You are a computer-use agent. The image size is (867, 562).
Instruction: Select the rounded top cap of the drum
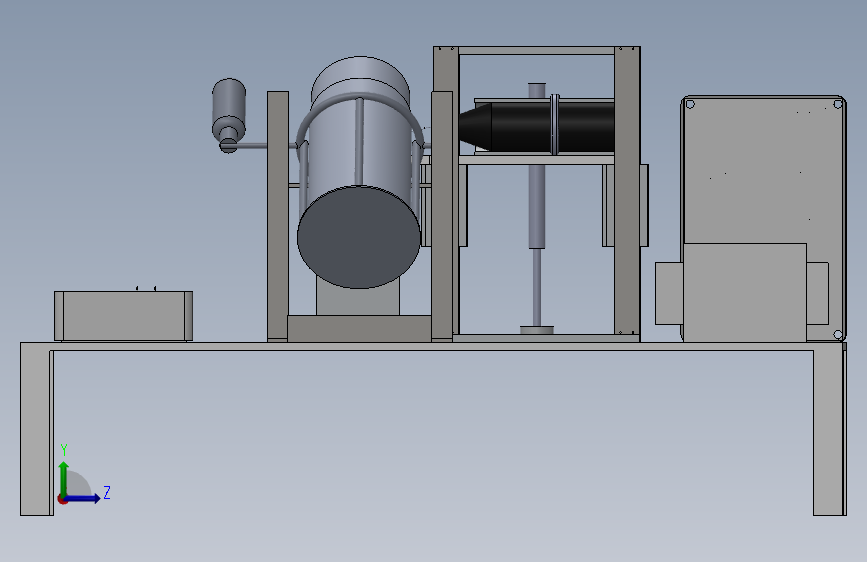pos(361,76)
